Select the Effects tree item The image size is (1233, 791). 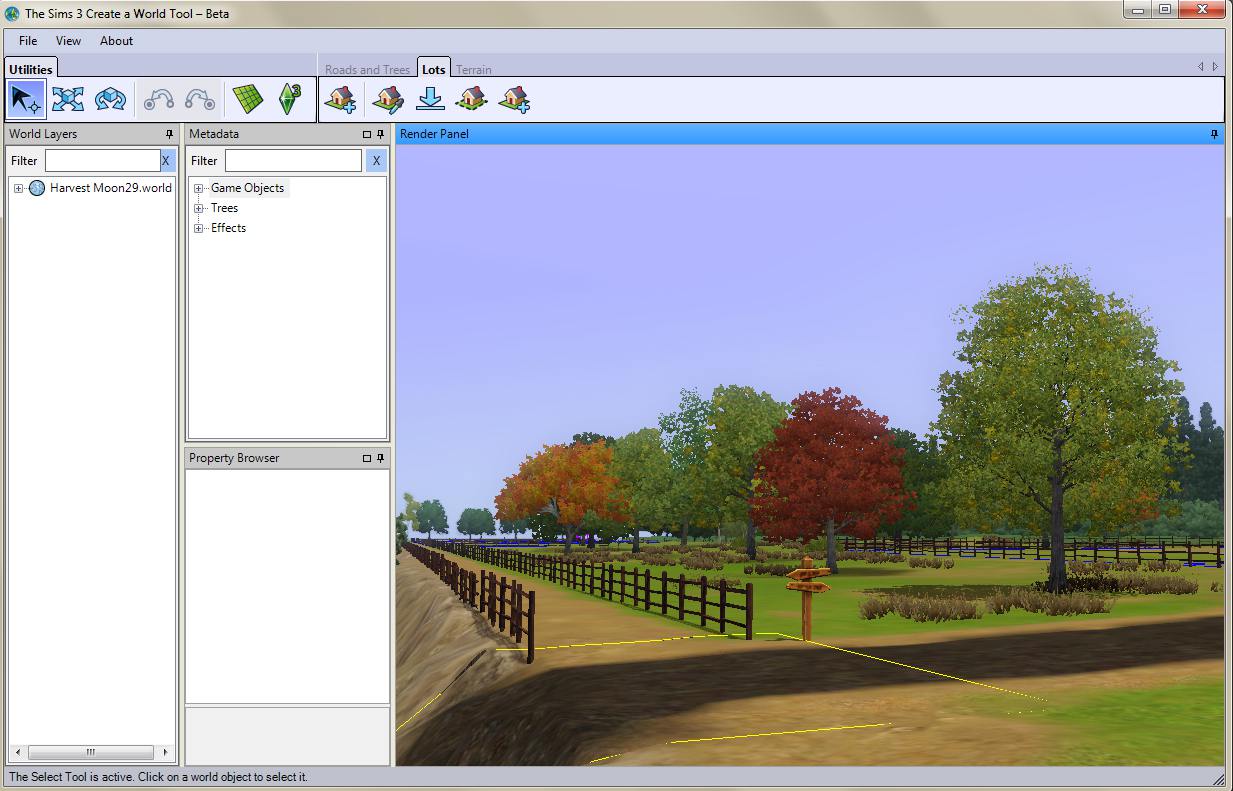(x=228, y=228)
